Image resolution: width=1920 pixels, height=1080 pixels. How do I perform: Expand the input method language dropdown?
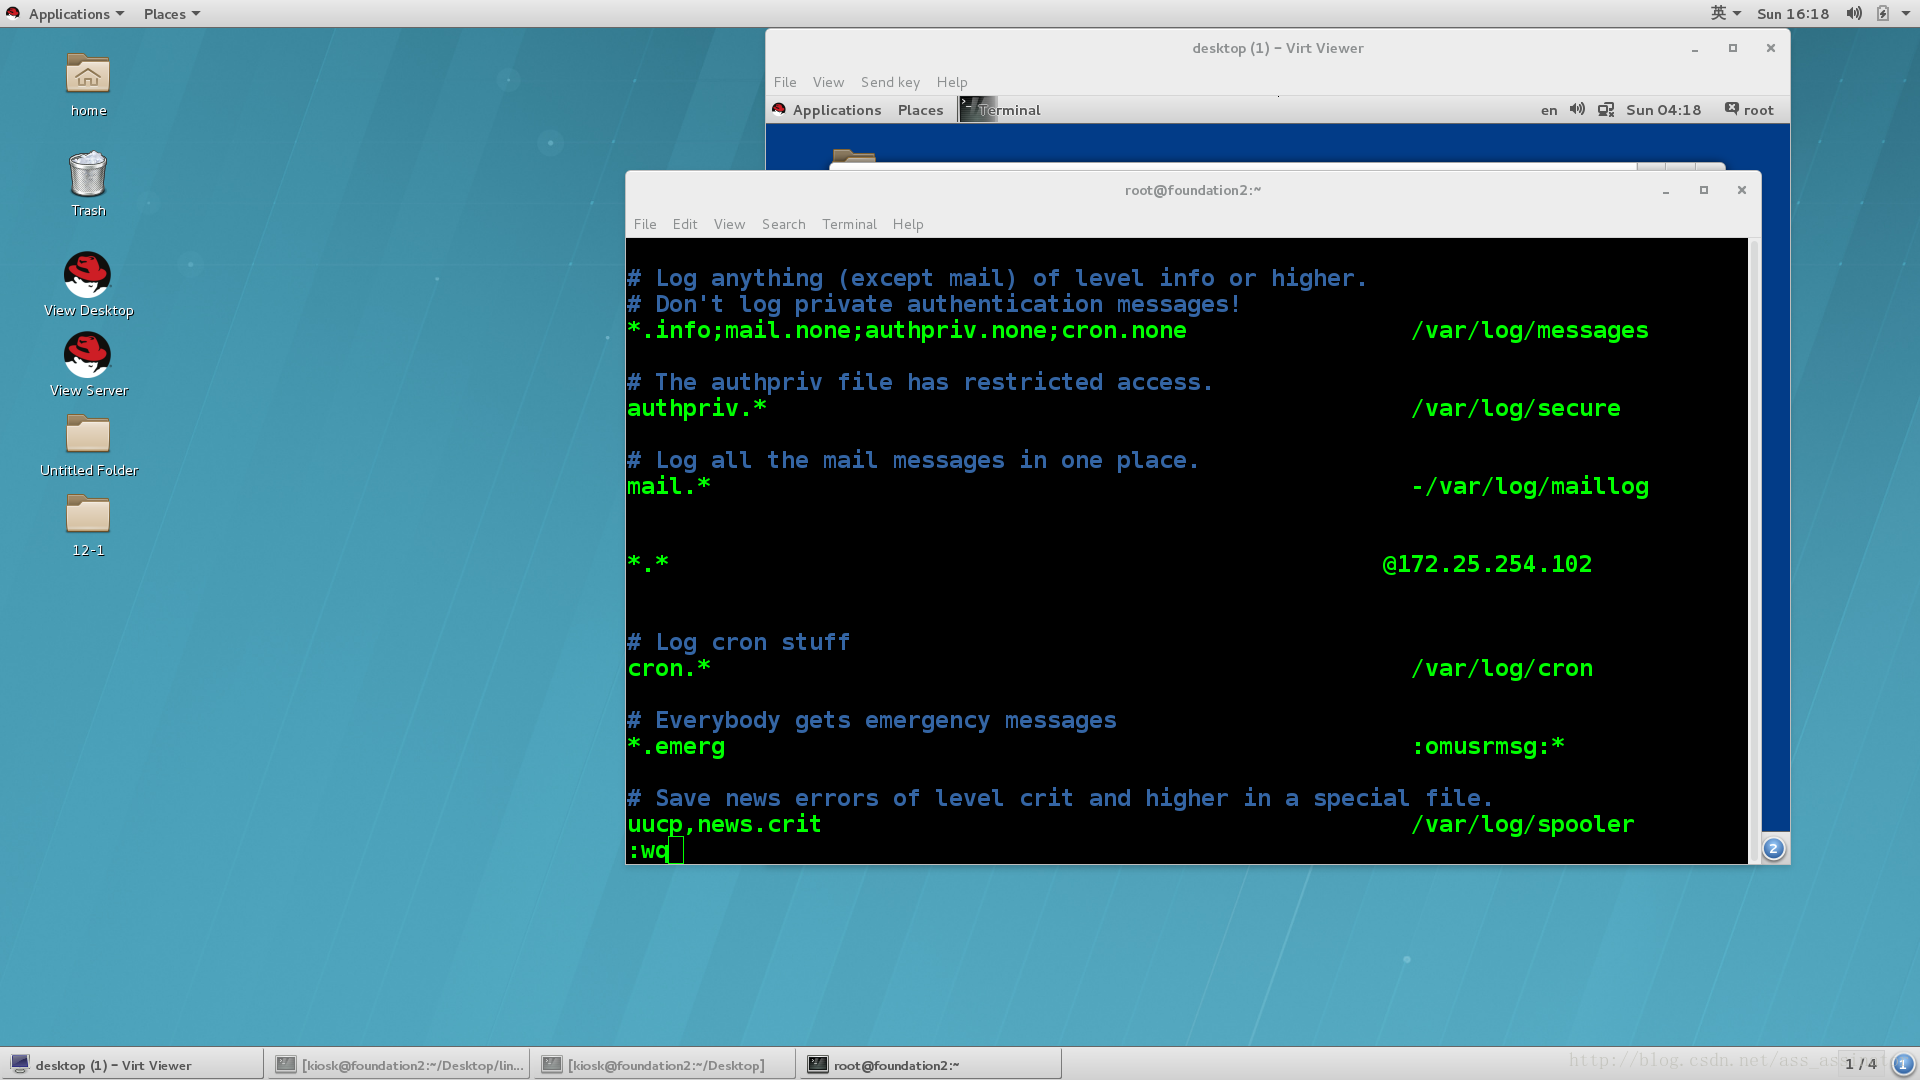[x=1725, y=13]
